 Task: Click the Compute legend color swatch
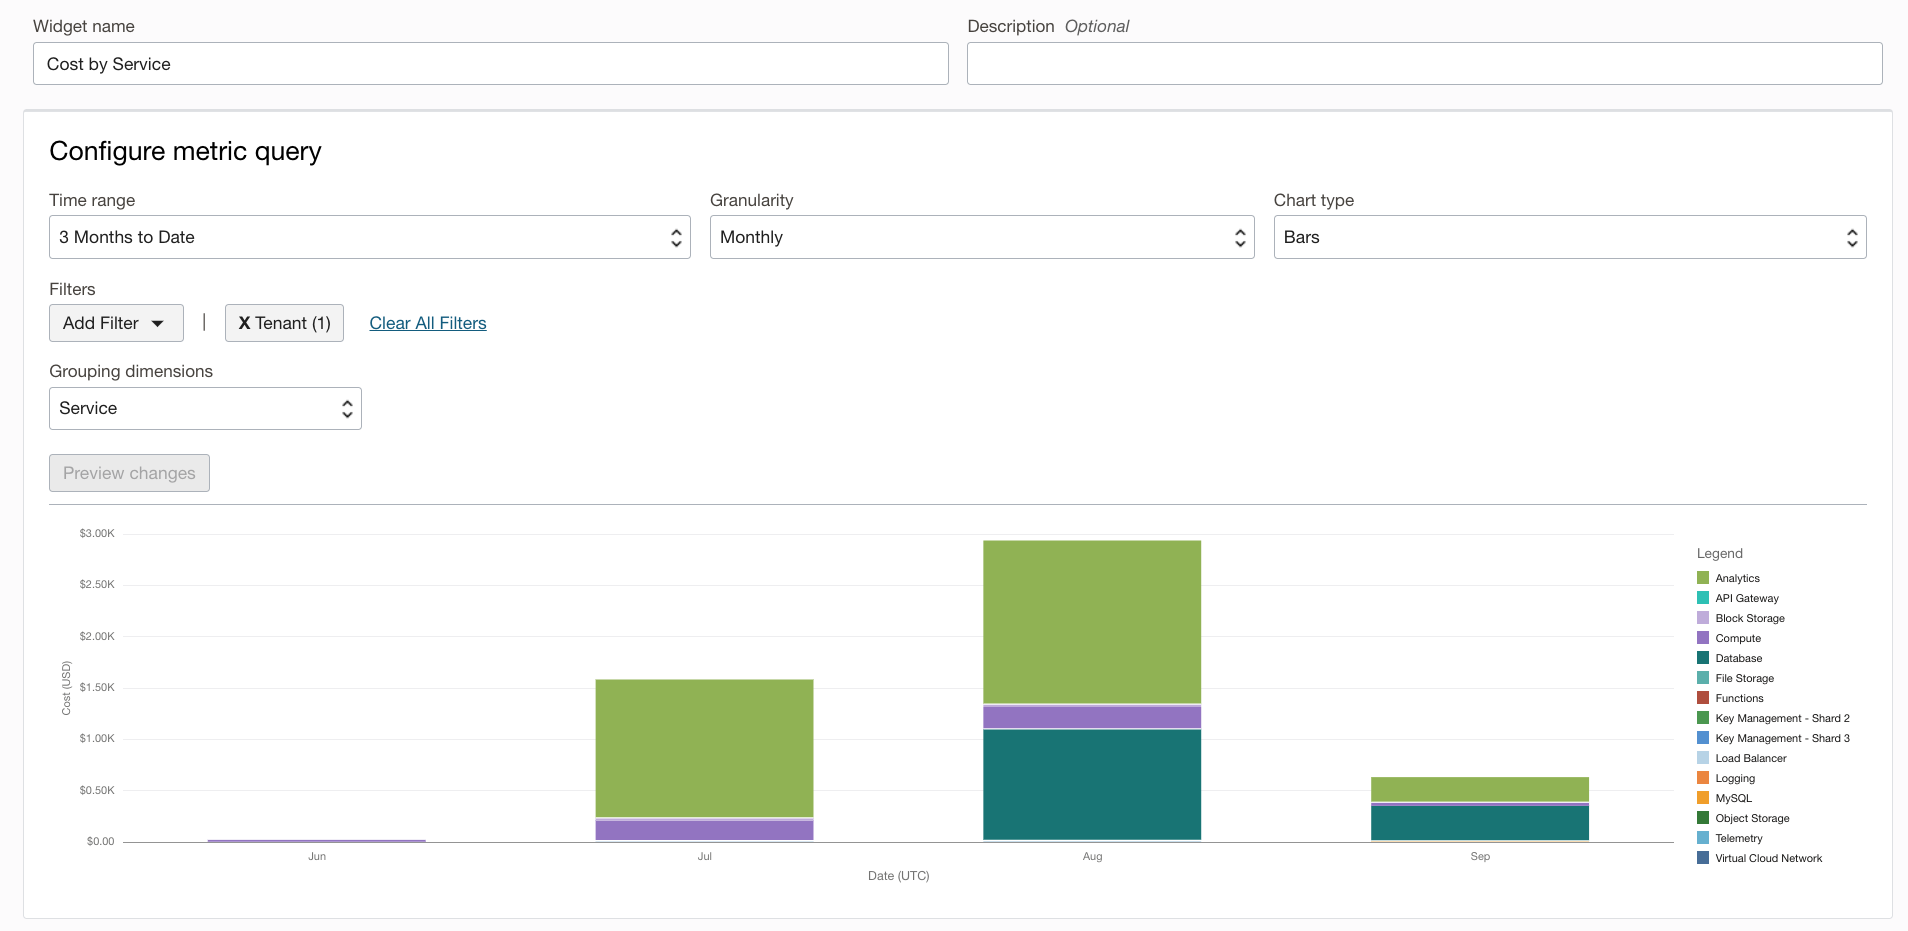click(1703, 638)
